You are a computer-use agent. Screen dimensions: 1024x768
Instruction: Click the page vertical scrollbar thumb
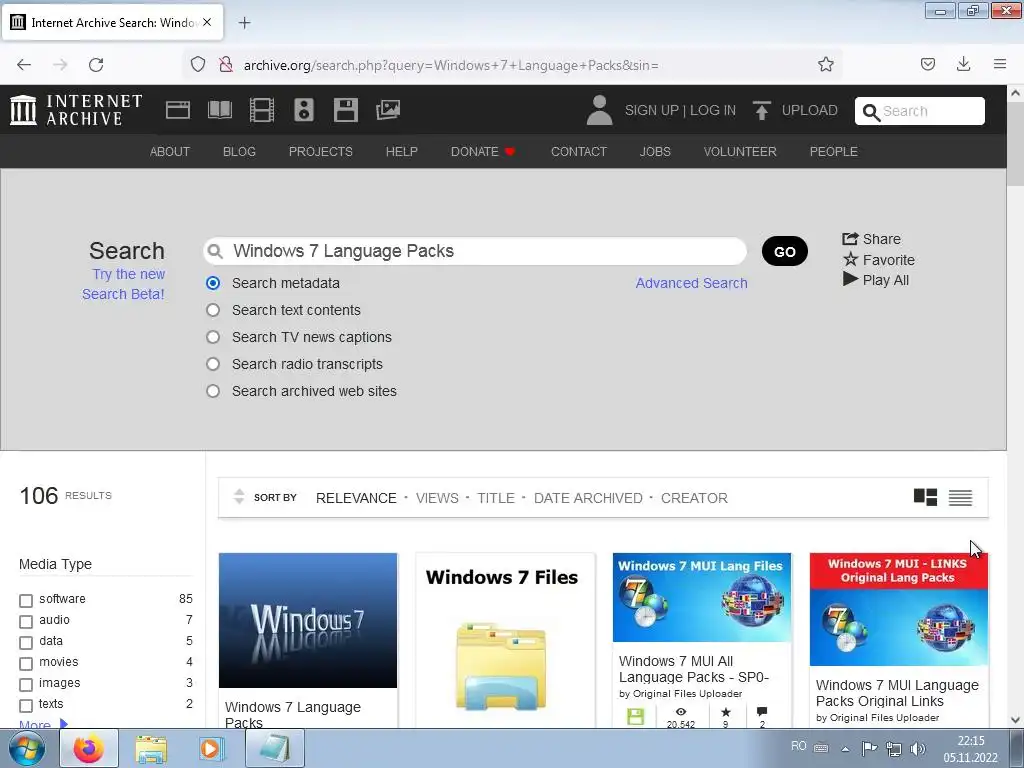click(1015, 144)
